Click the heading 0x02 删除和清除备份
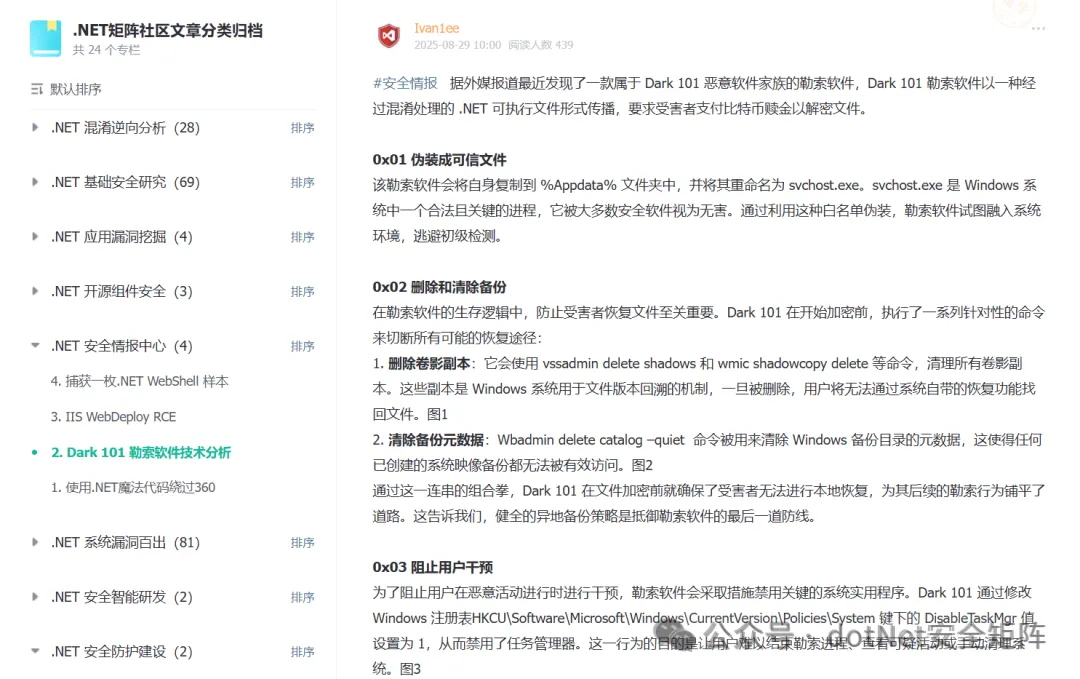The height and width of the screenshot is (679, 1080). [439, 287]
